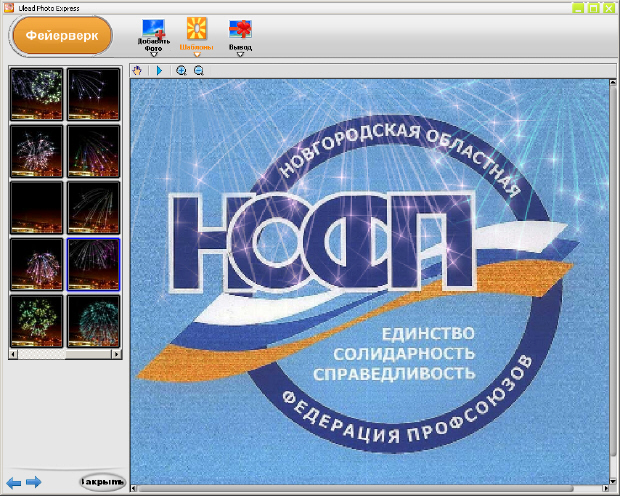Click the preview vertical scrollbar down arrow
This screenshot has height=496, width=620.
tap(613, 481)
